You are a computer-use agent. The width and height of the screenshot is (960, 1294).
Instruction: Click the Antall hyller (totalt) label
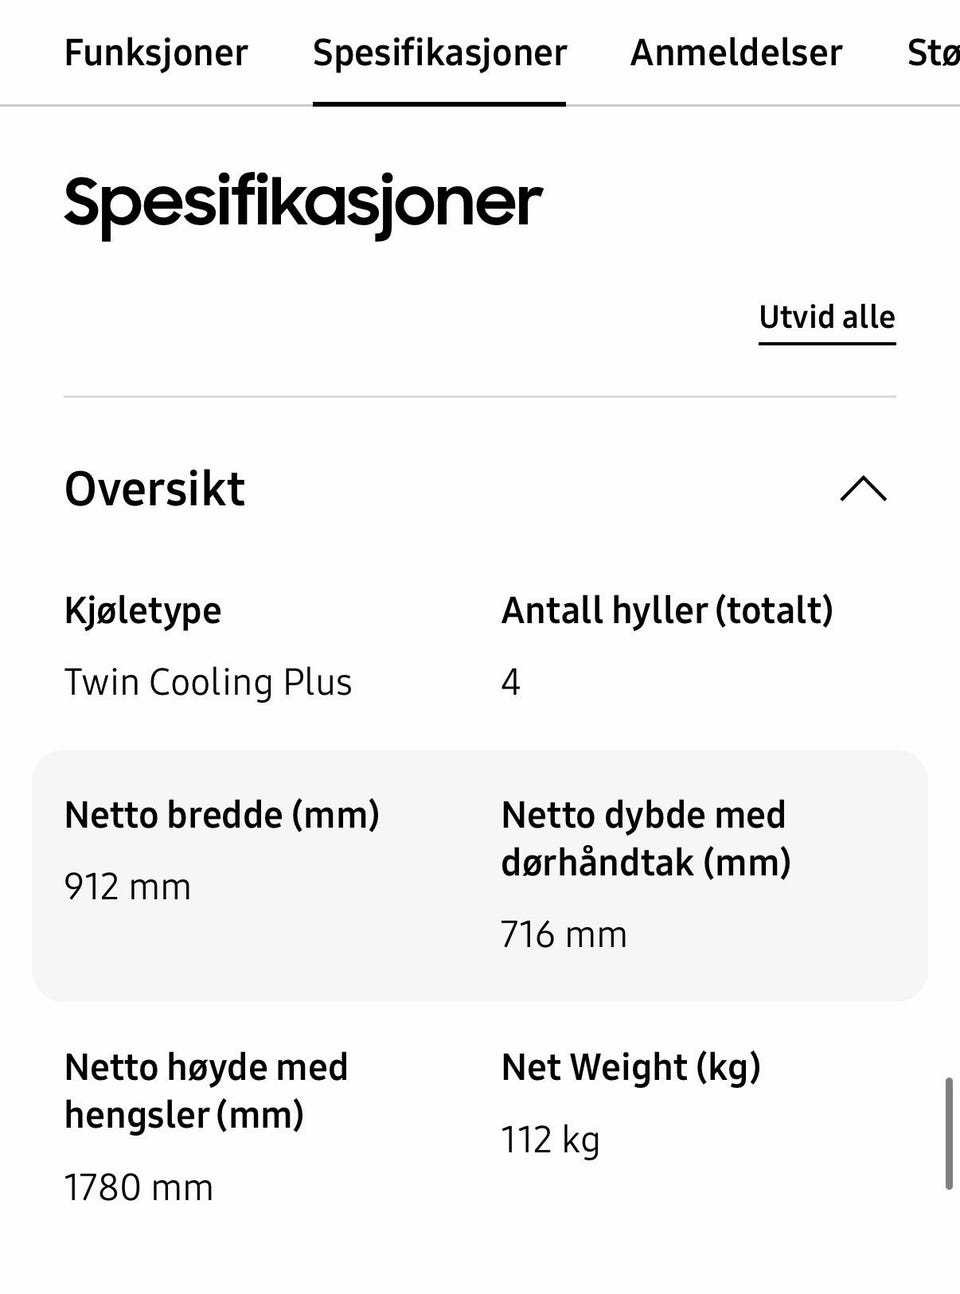pyautogui.click(x=667, y=610)
